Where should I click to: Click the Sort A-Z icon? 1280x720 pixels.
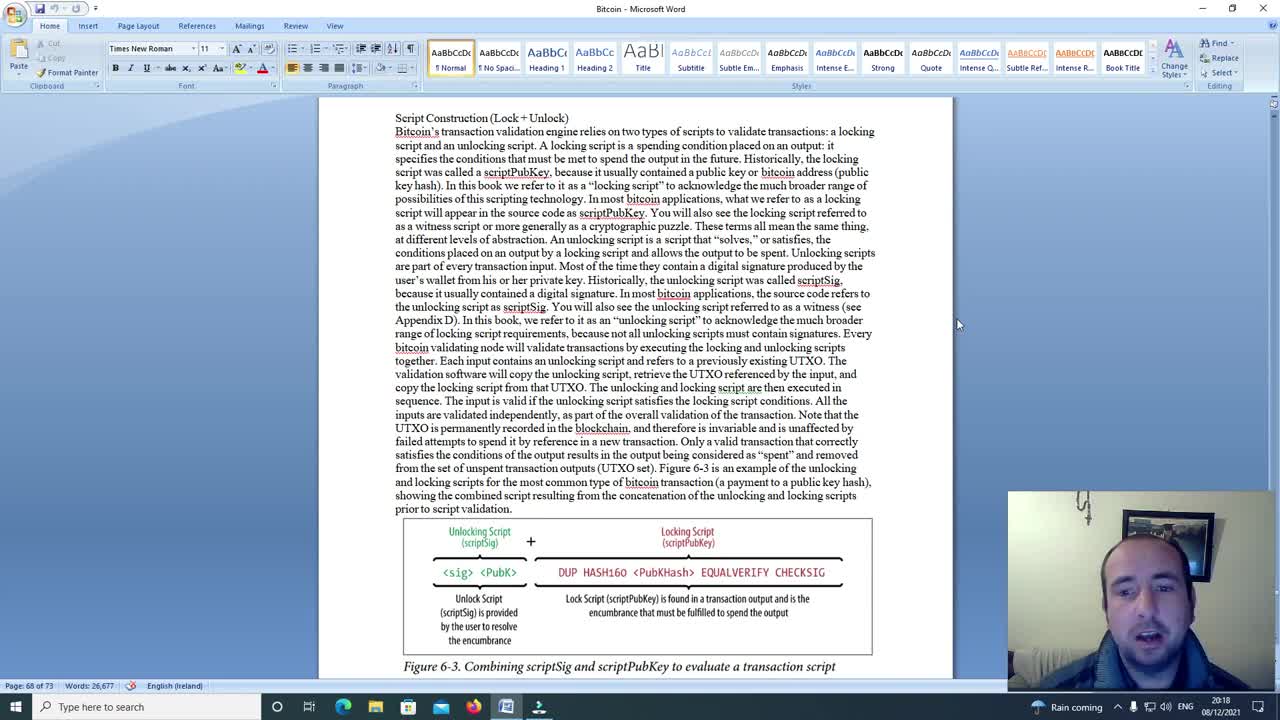pyautogui.click(x=393, y=48)
